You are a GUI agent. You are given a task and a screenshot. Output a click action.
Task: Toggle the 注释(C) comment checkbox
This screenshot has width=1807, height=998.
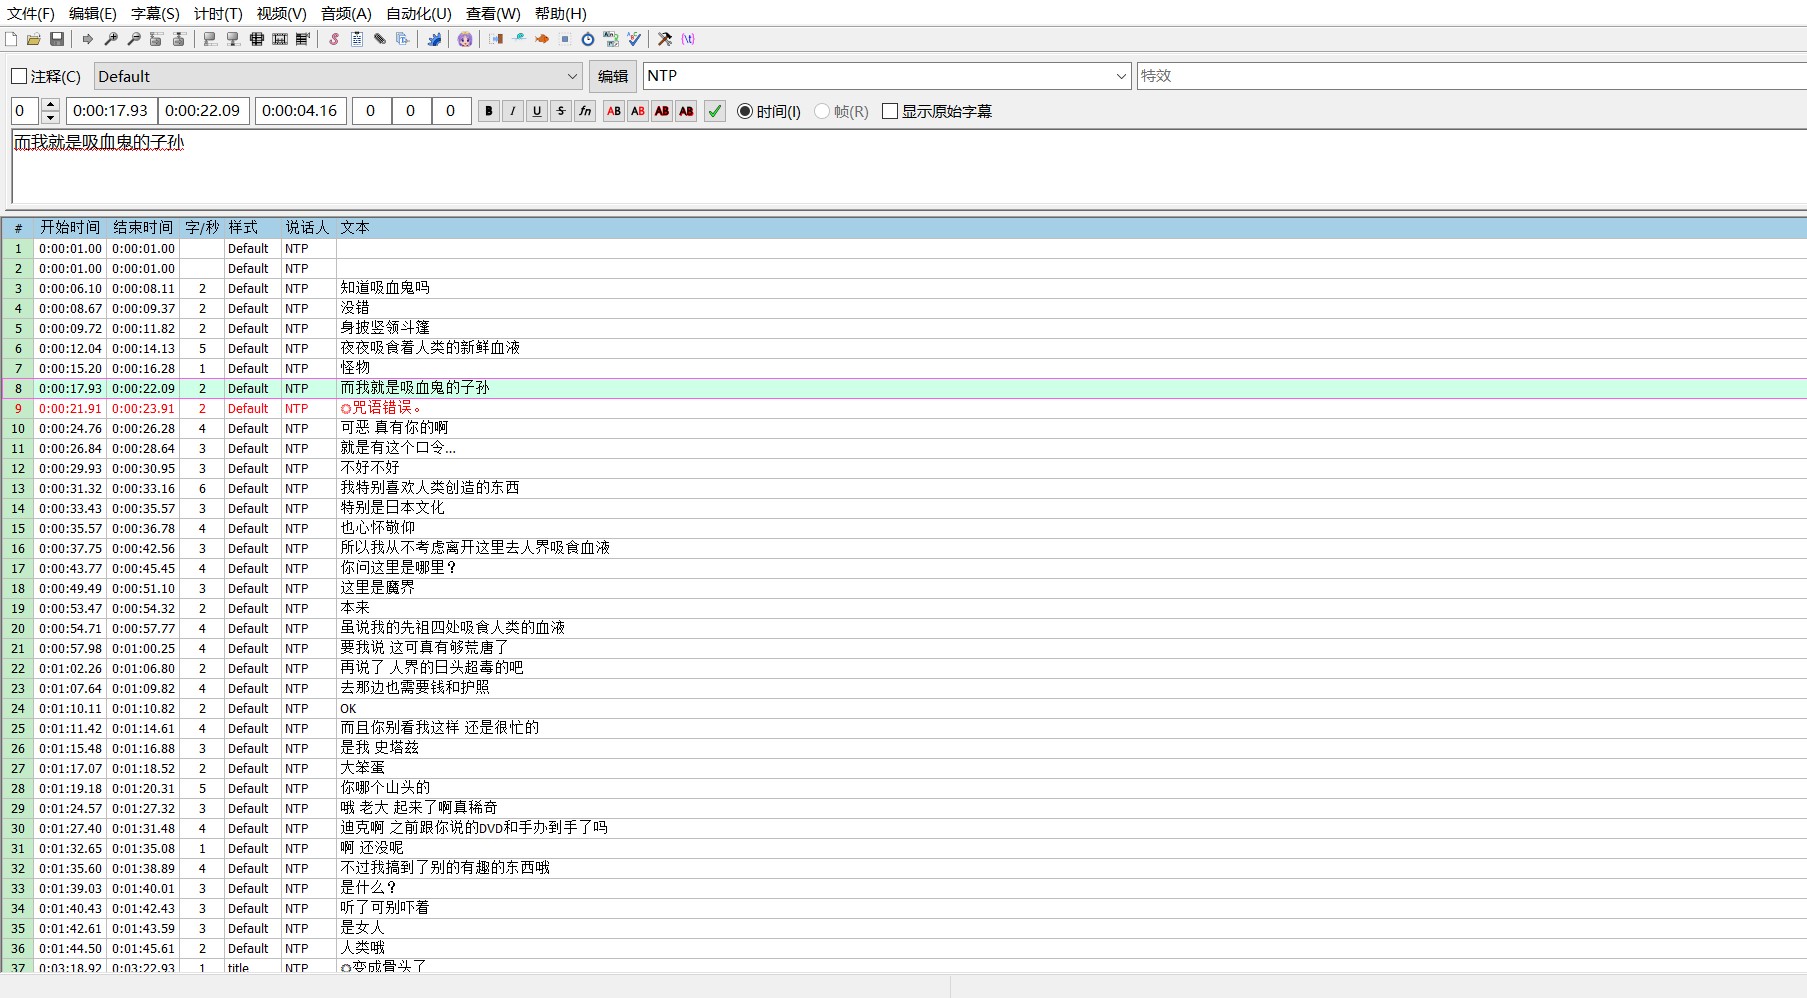click(x=46, y=76)
